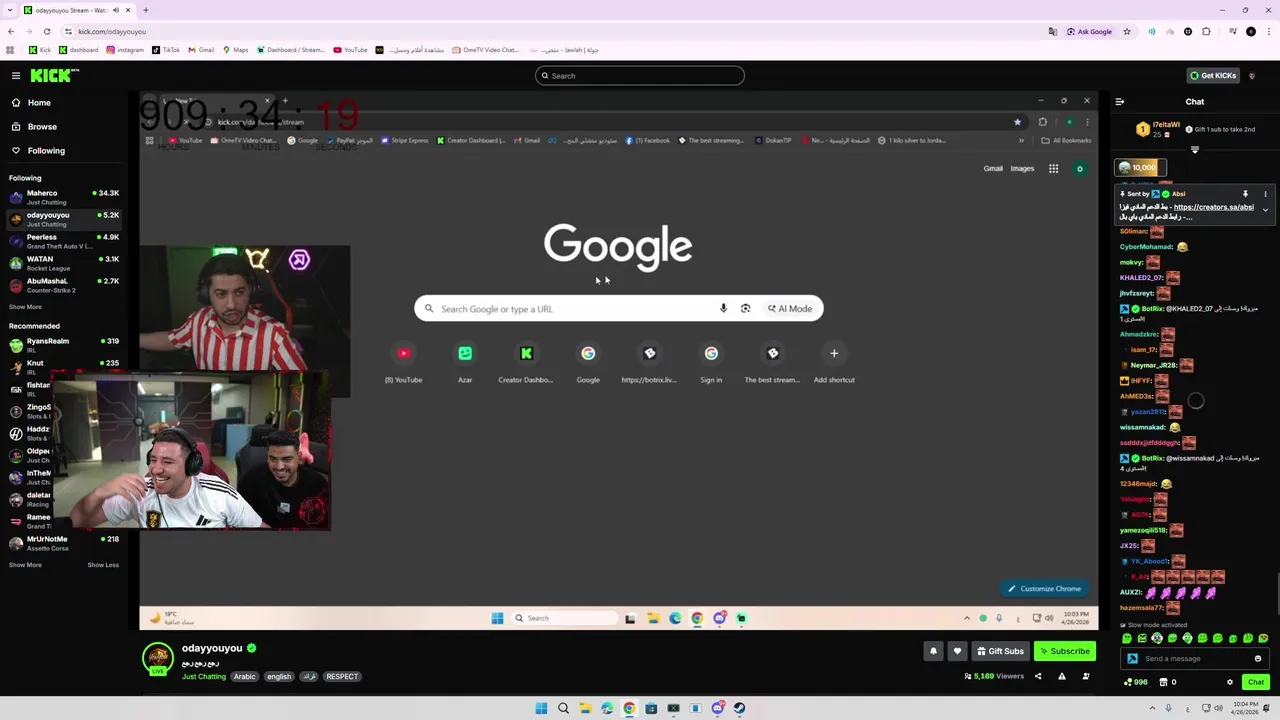This screenshot has width=1280, height=720.
Task: Open File Explorer from the taskbar
Action: tap(585, 708)
